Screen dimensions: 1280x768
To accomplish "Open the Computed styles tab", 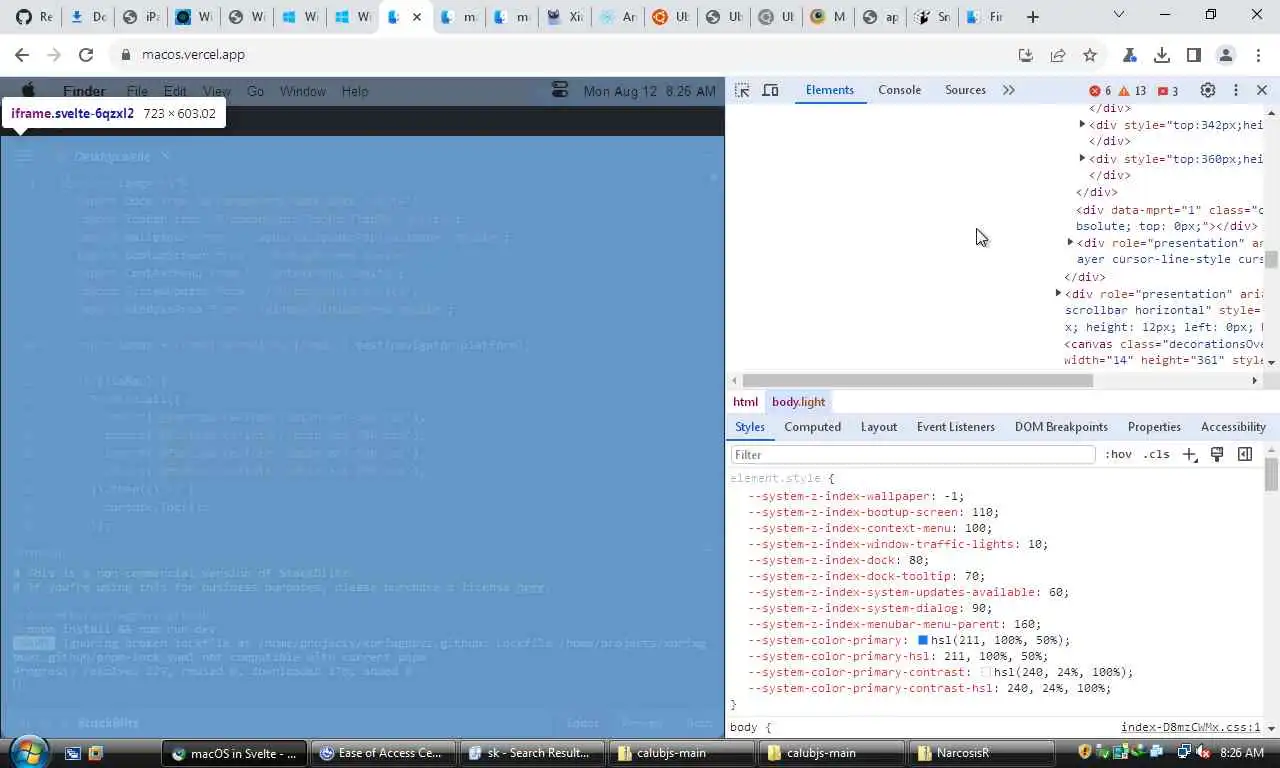I will [x=812, y=427].
